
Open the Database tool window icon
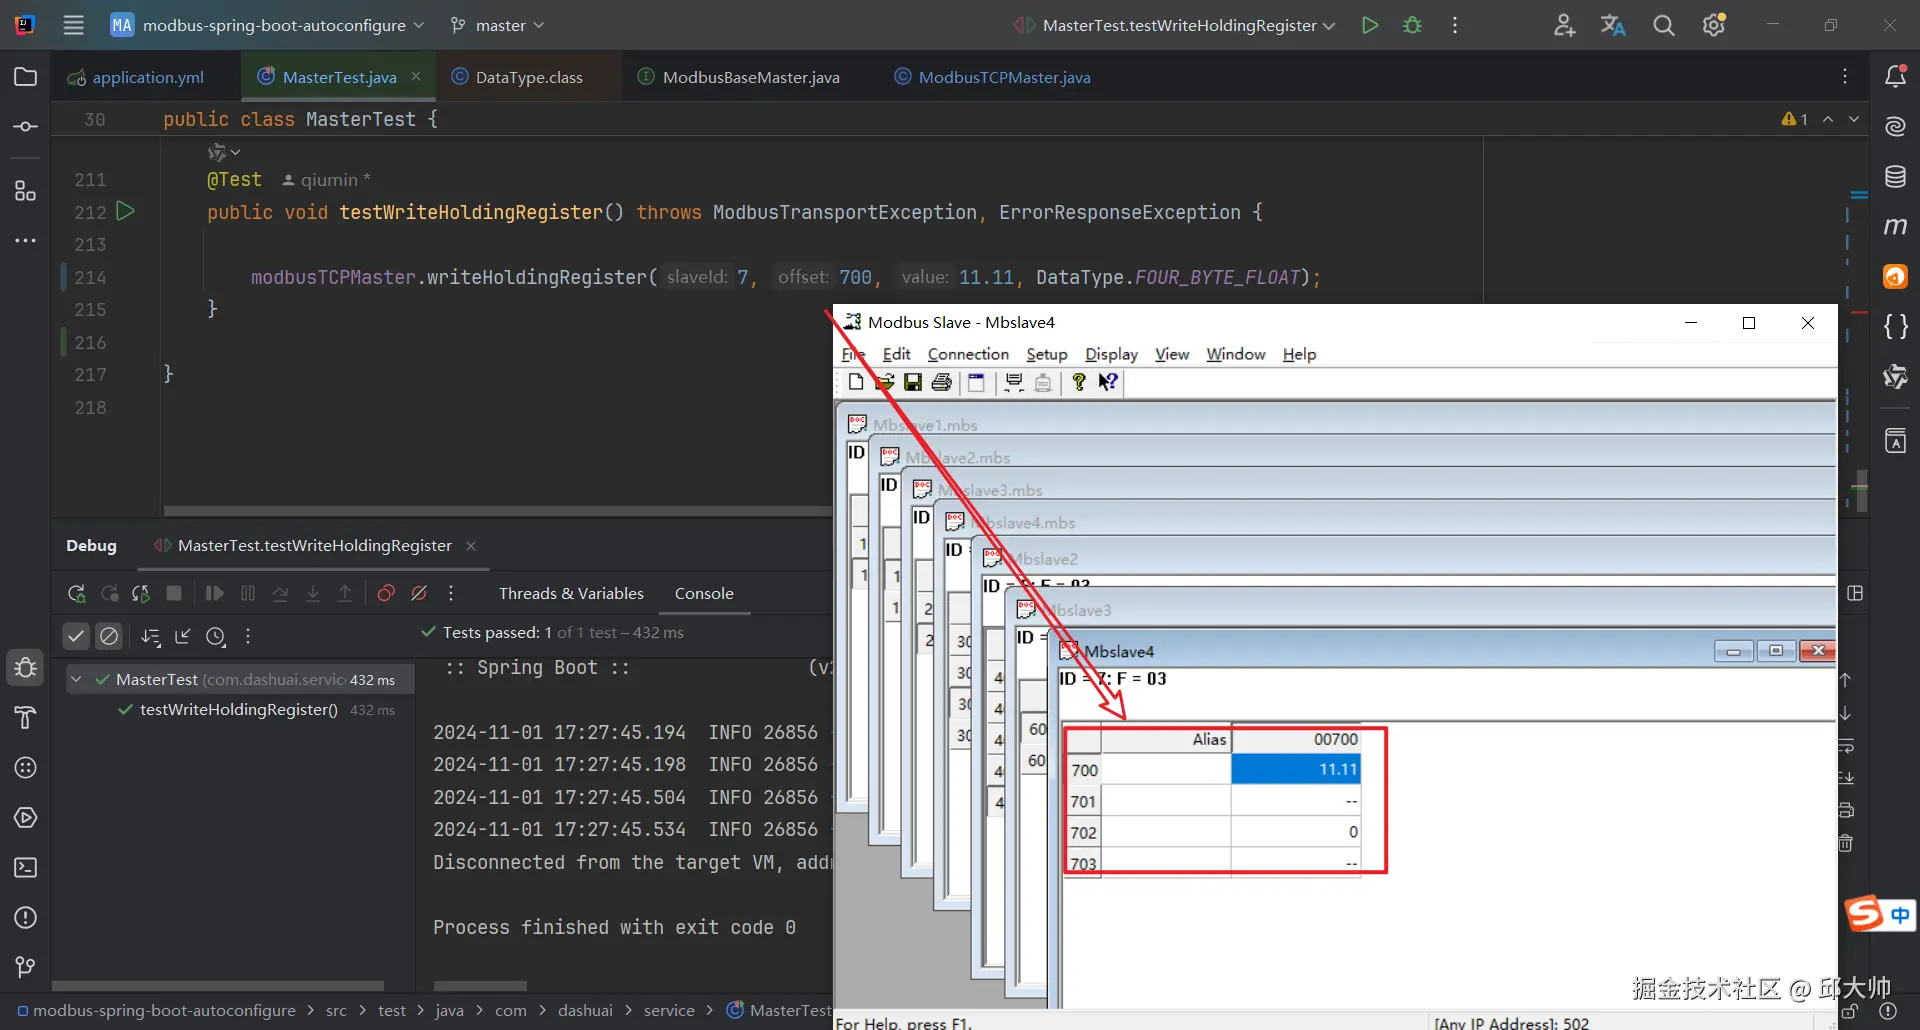1895,177
